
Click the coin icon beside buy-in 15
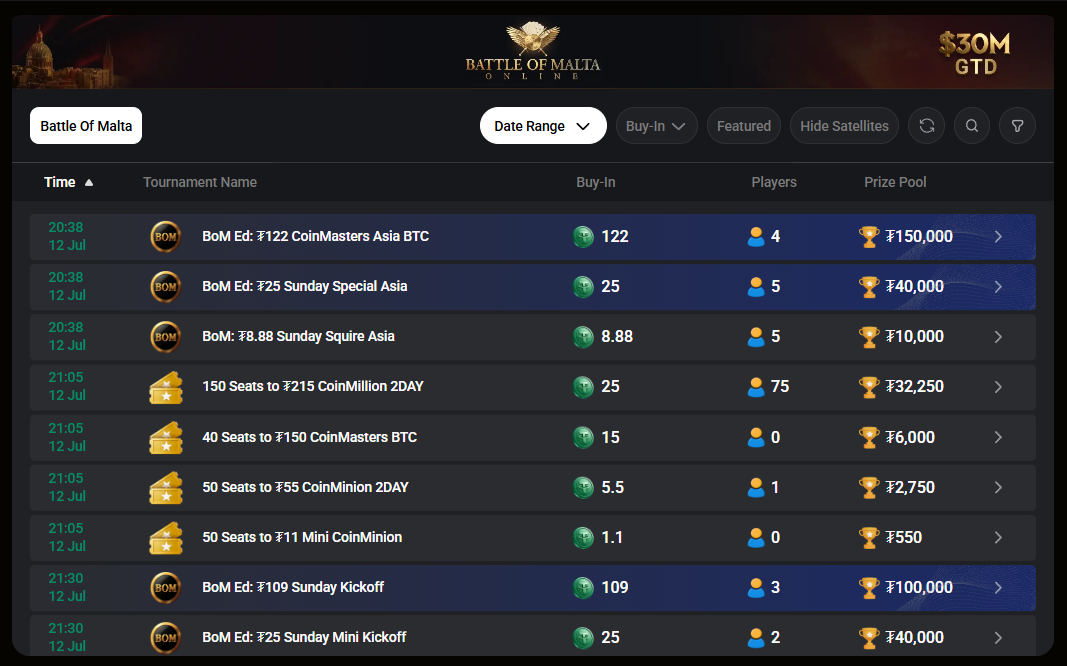[x=583, y=437]
